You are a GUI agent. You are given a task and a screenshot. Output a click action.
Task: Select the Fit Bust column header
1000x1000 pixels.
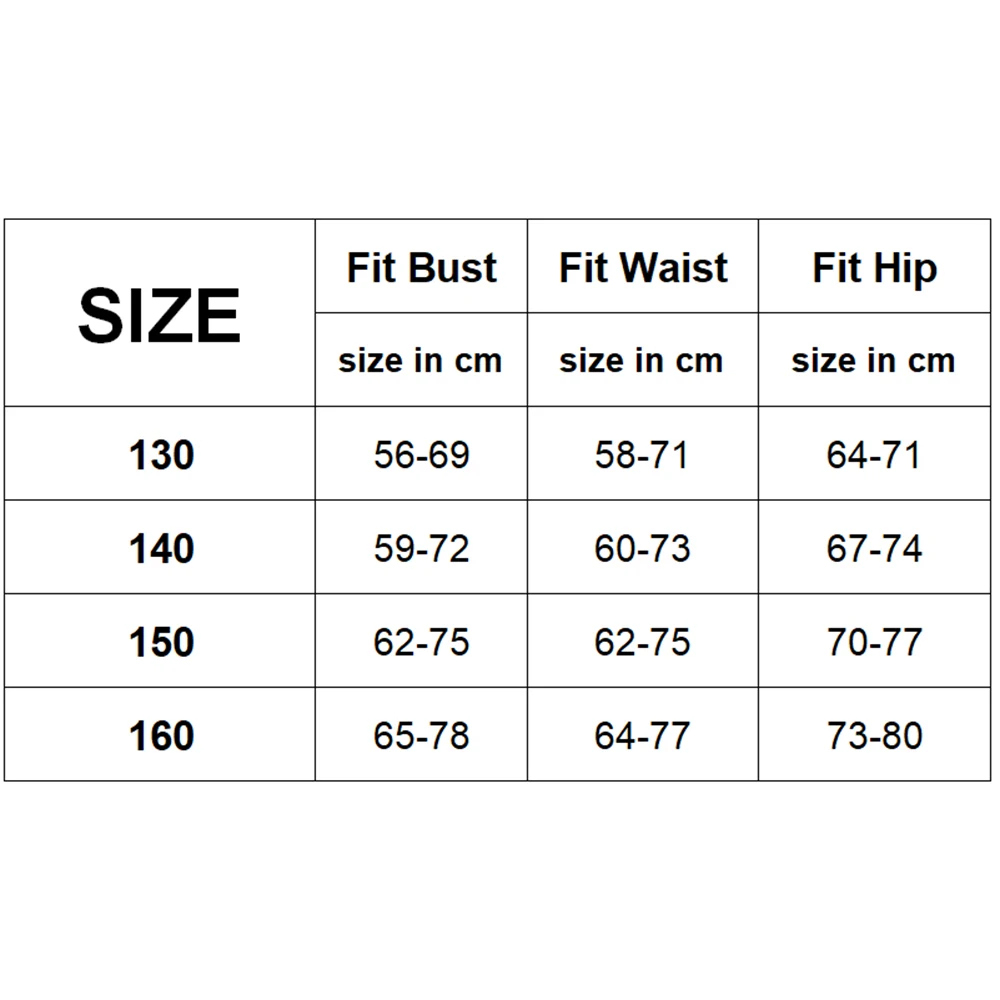(421, 268)
